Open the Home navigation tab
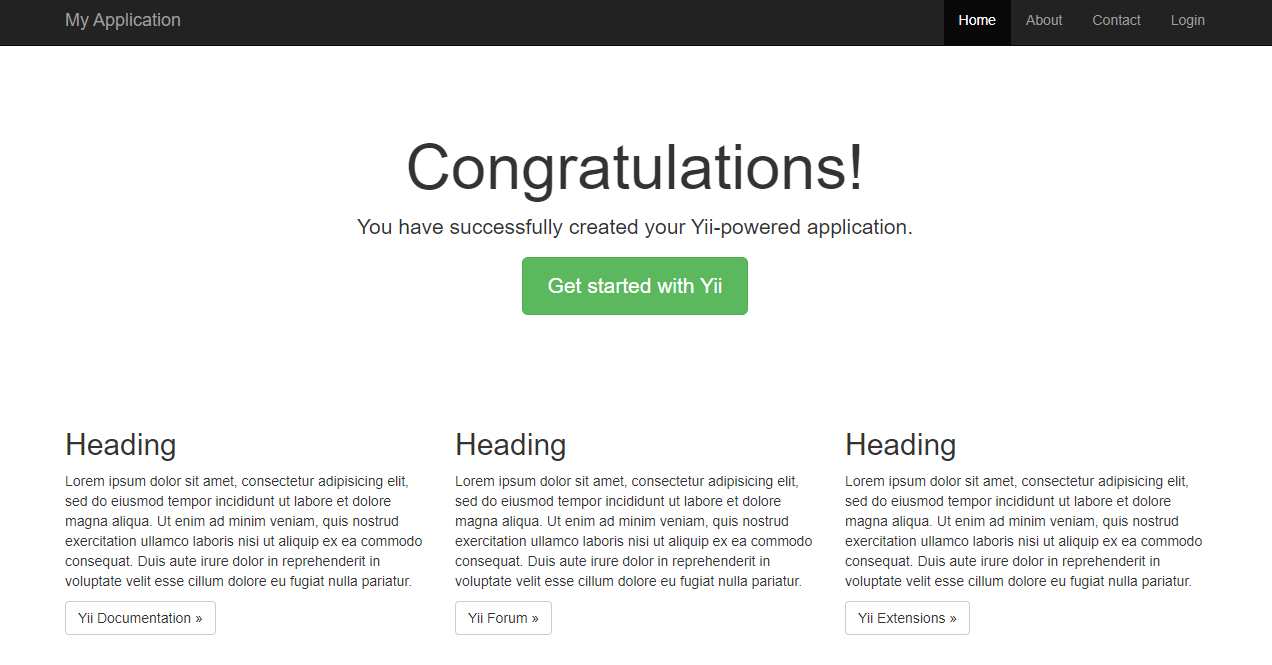Viewport: 1272px width, 665px height. click(x=976, y=20)
